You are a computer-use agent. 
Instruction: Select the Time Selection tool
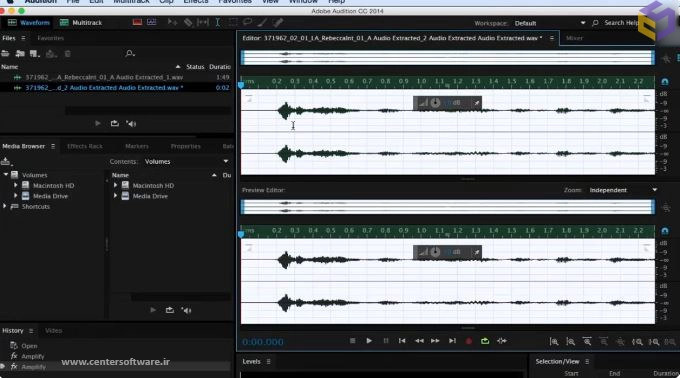217,22
